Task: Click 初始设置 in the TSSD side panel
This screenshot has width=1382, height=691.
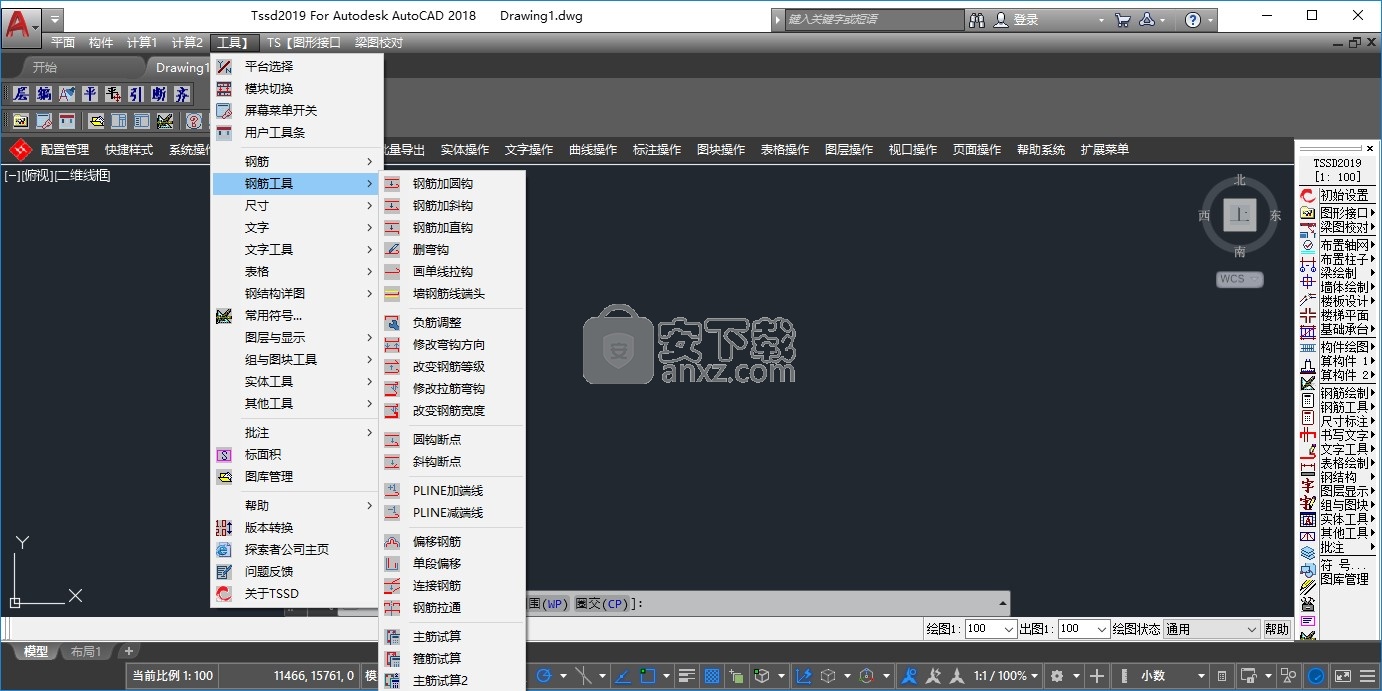Action: tap(1344, 196)
